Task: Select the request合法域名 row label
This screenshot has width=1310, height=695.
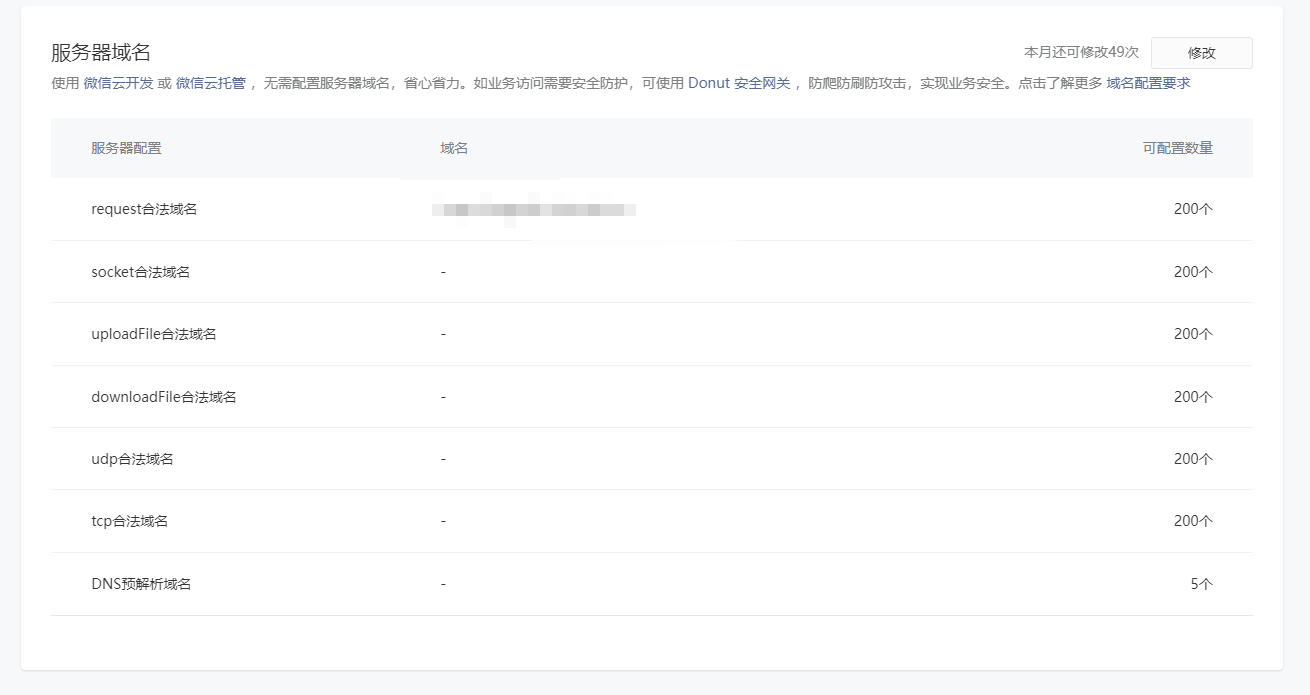Action: (x=144, y=209)
